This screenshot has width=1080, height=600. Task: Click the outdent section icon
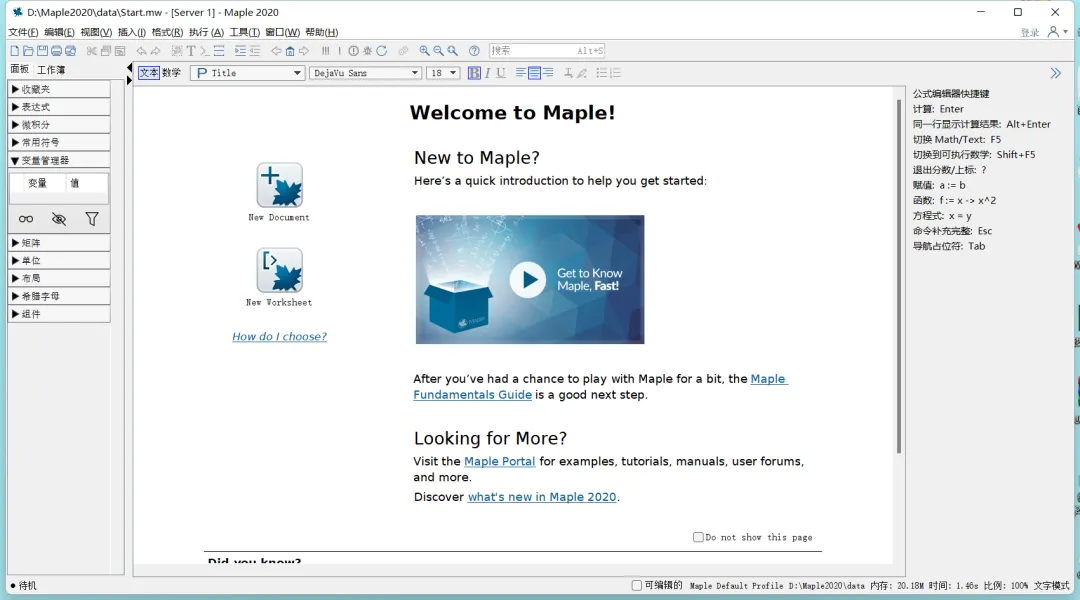click(x=254, y=51)
